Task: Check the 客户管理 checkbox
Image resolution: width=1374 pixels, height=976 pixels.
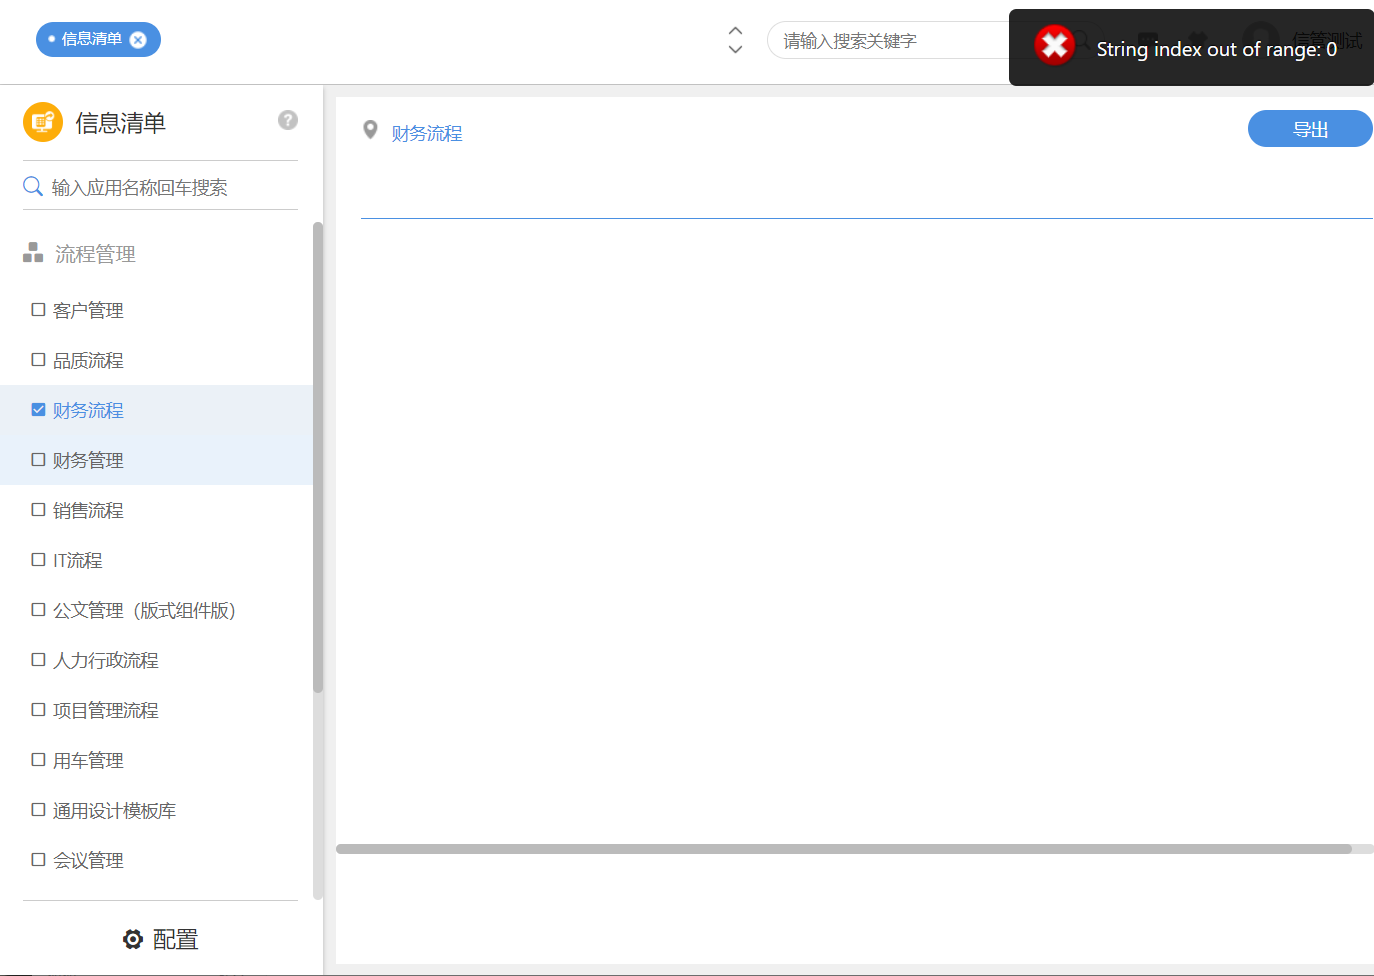Action: click(38, 310)
